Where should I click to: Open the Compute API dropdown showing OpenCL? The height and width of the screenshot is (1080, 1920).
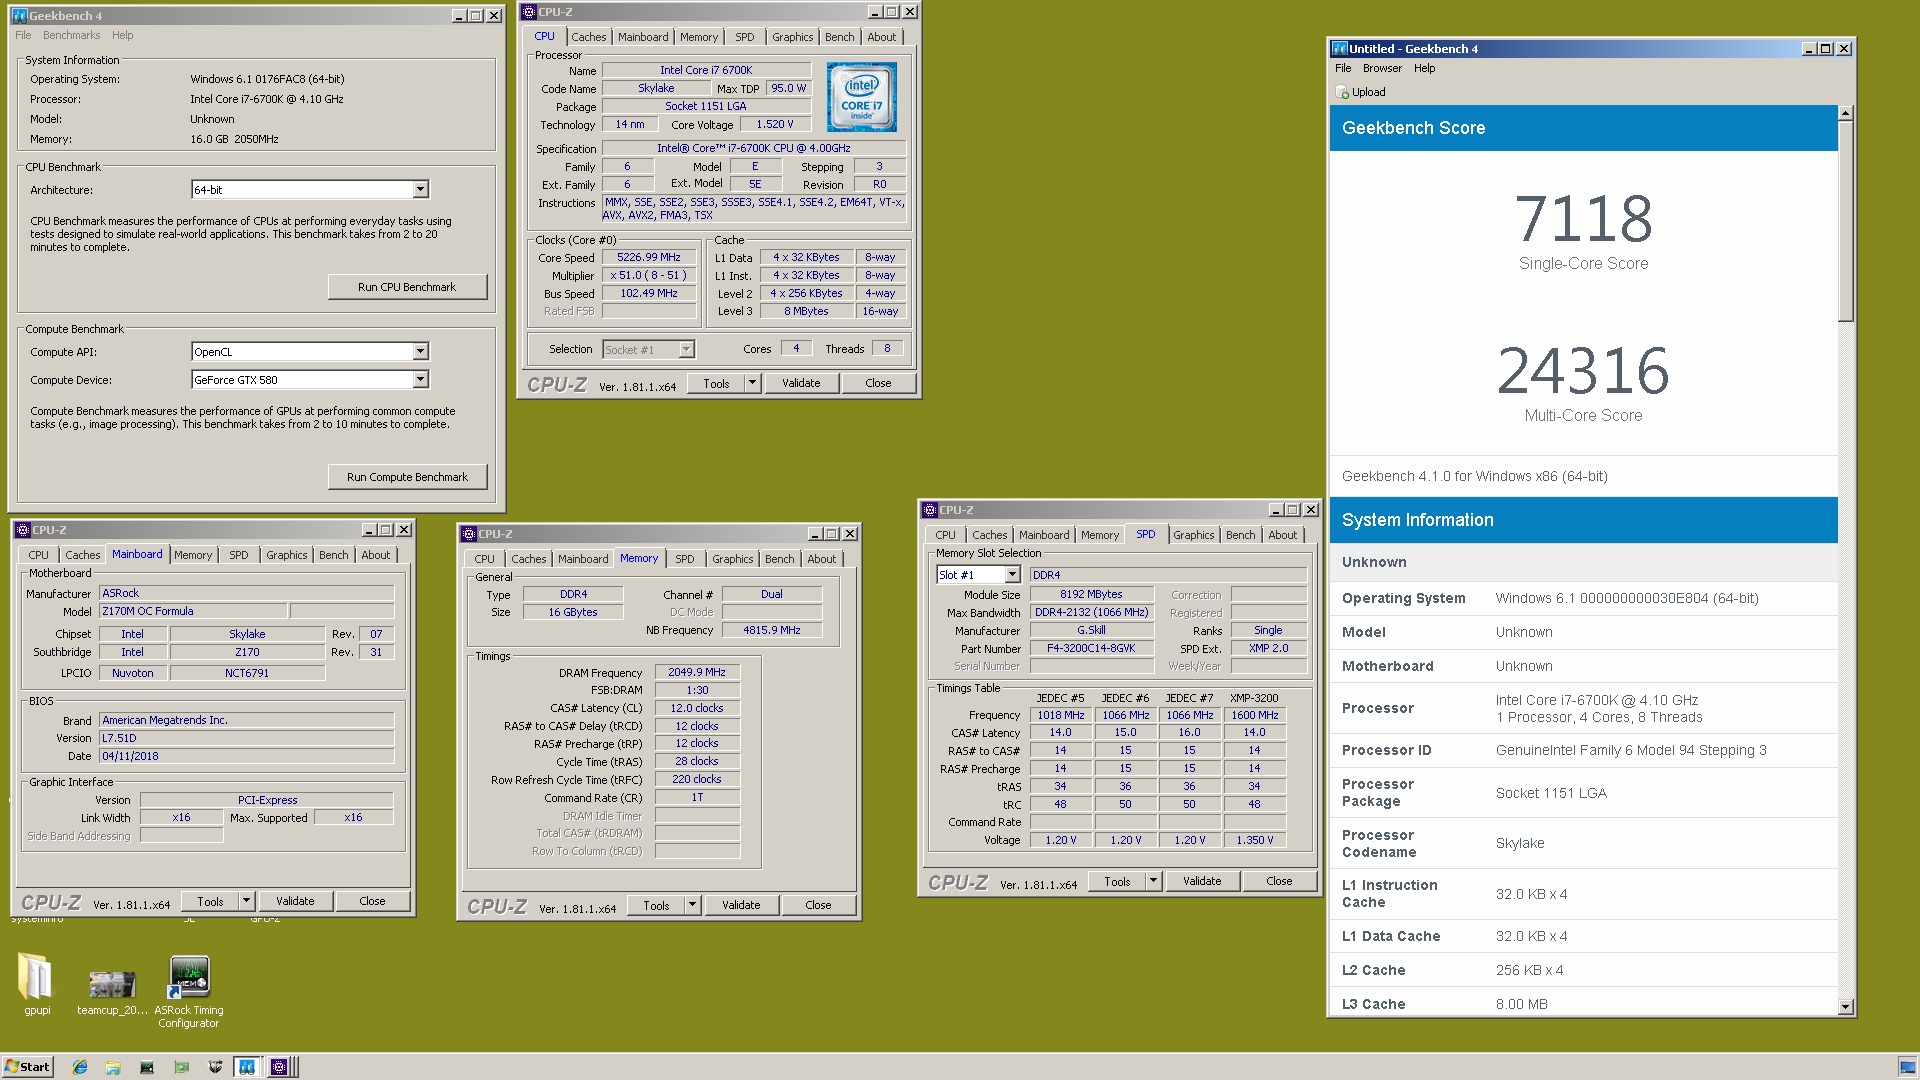point(420,352)
